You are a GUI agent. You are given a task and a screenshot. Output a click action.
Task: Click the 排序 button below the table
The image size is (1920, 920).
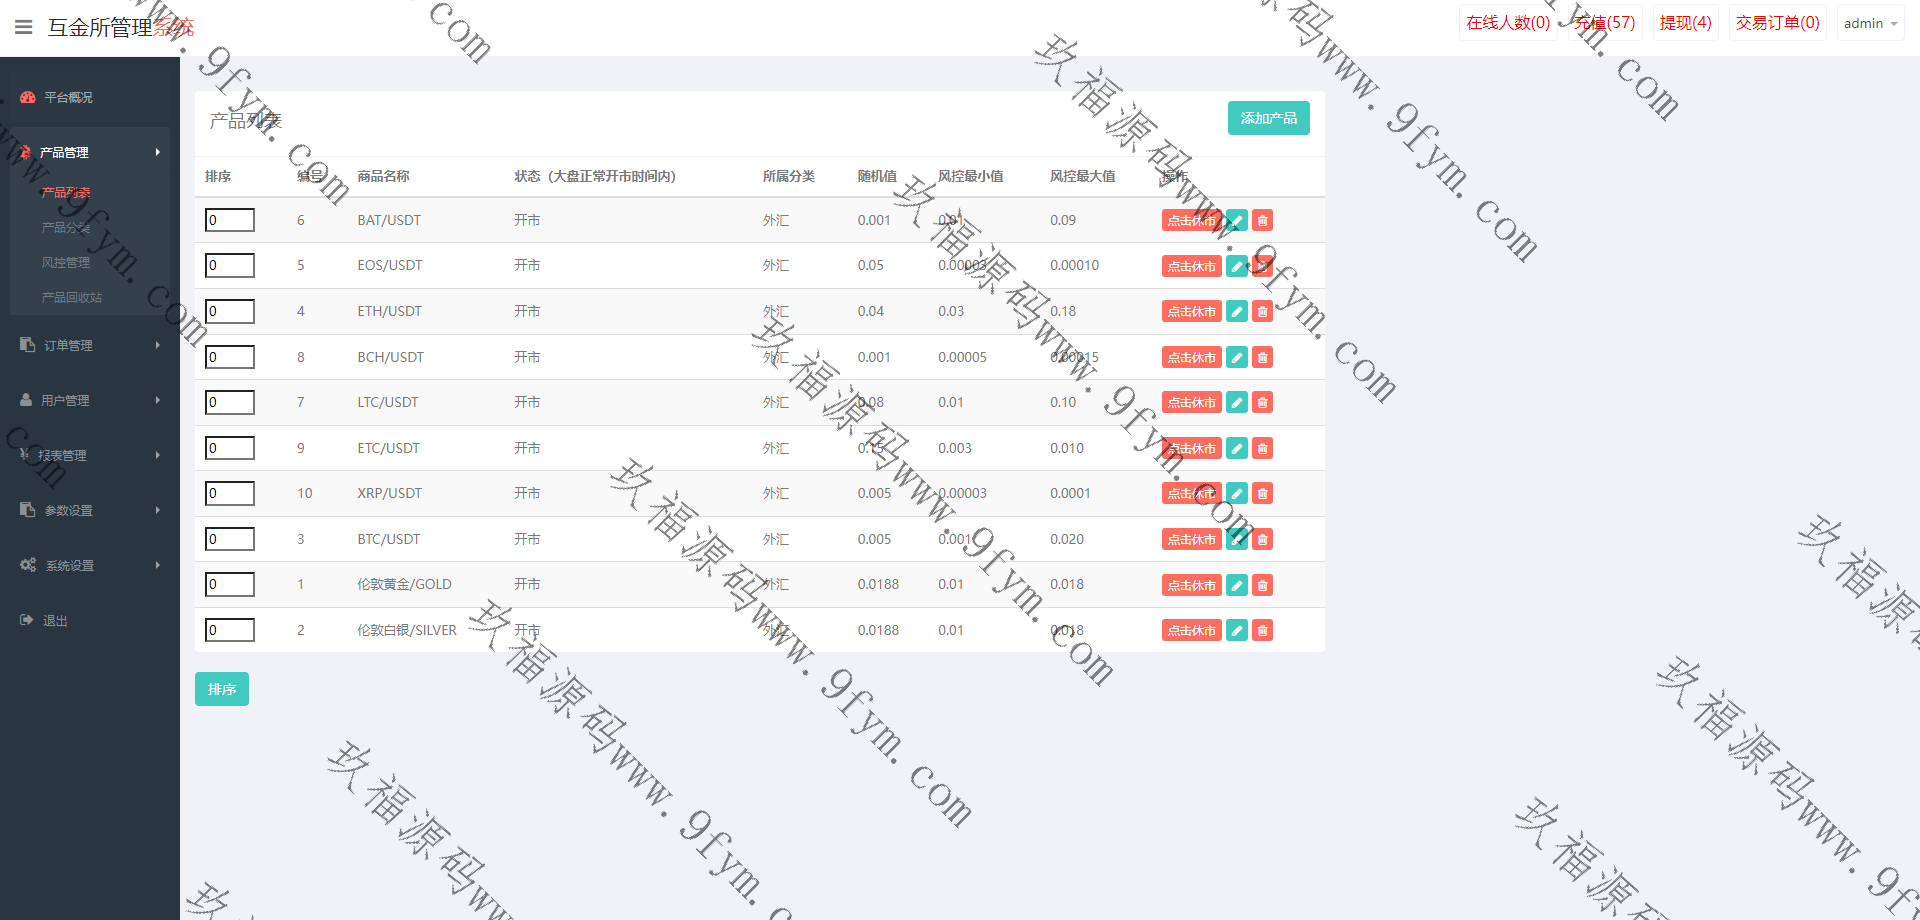(x=222, y=689)
